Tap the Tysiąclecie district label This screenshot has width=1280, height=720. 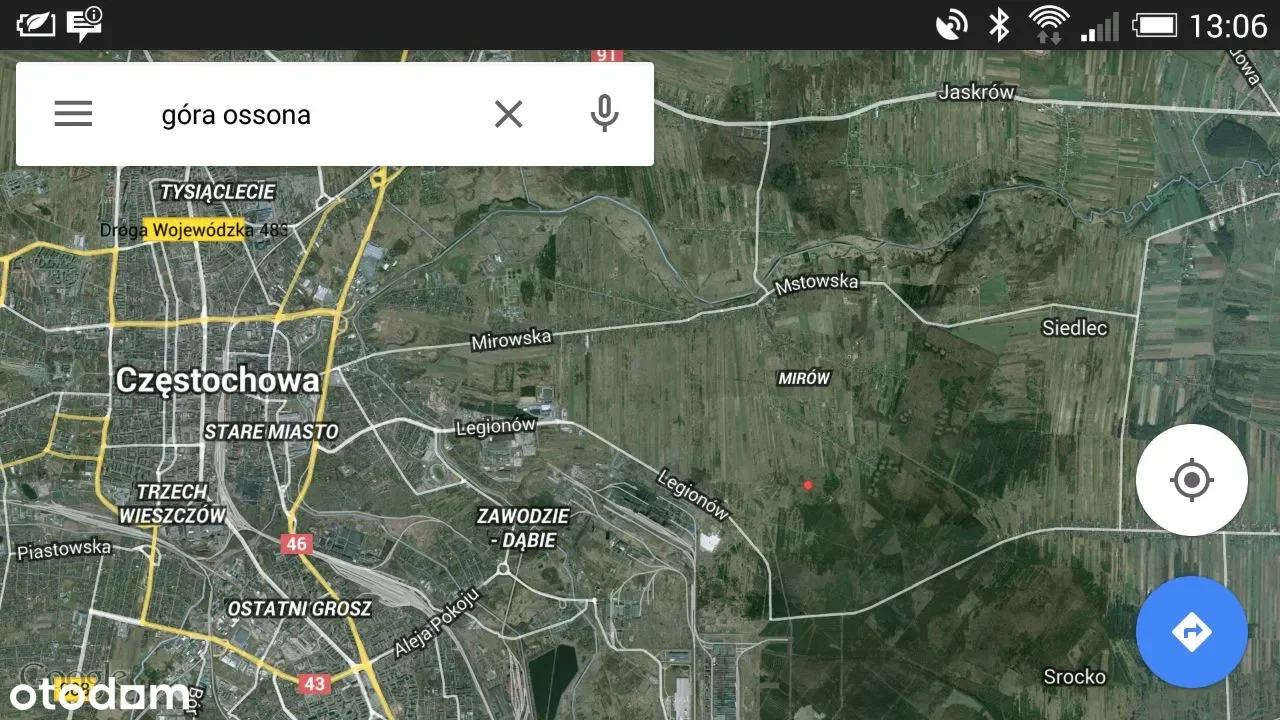click(217, 191)
